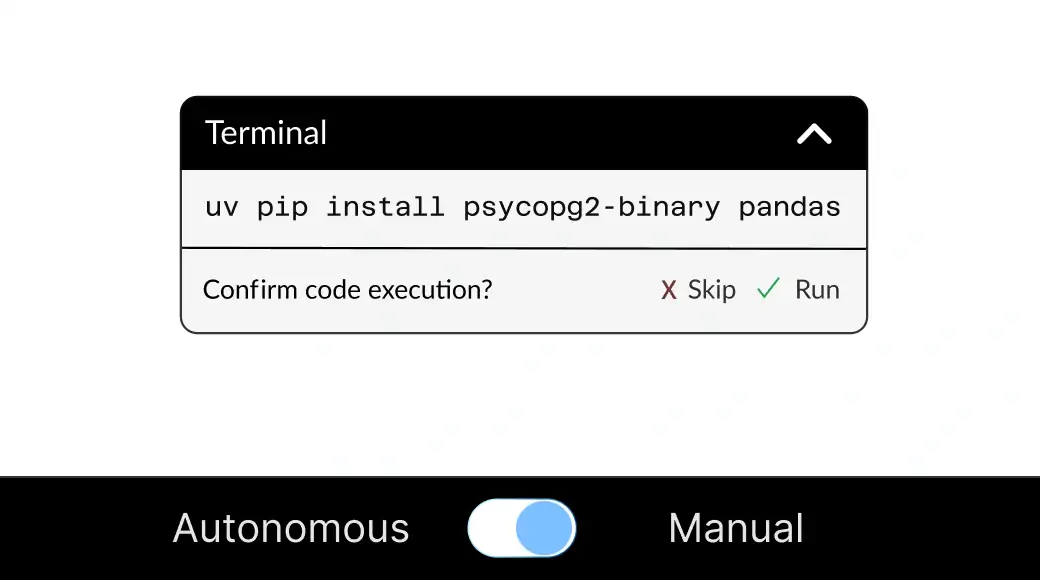Click the 'Confirm code execution?' prompt text

348,290
